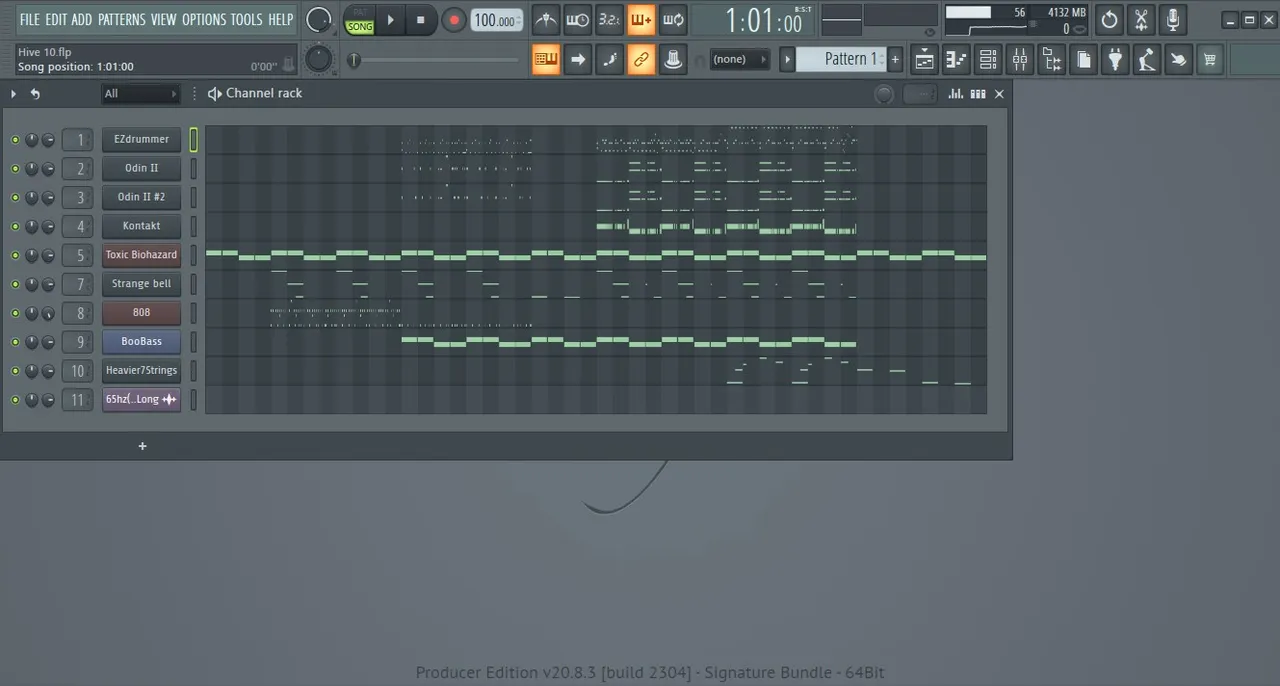Click the auto-scroll arrow icon
Screen dimensions: 1280x686
coord(577,59)
